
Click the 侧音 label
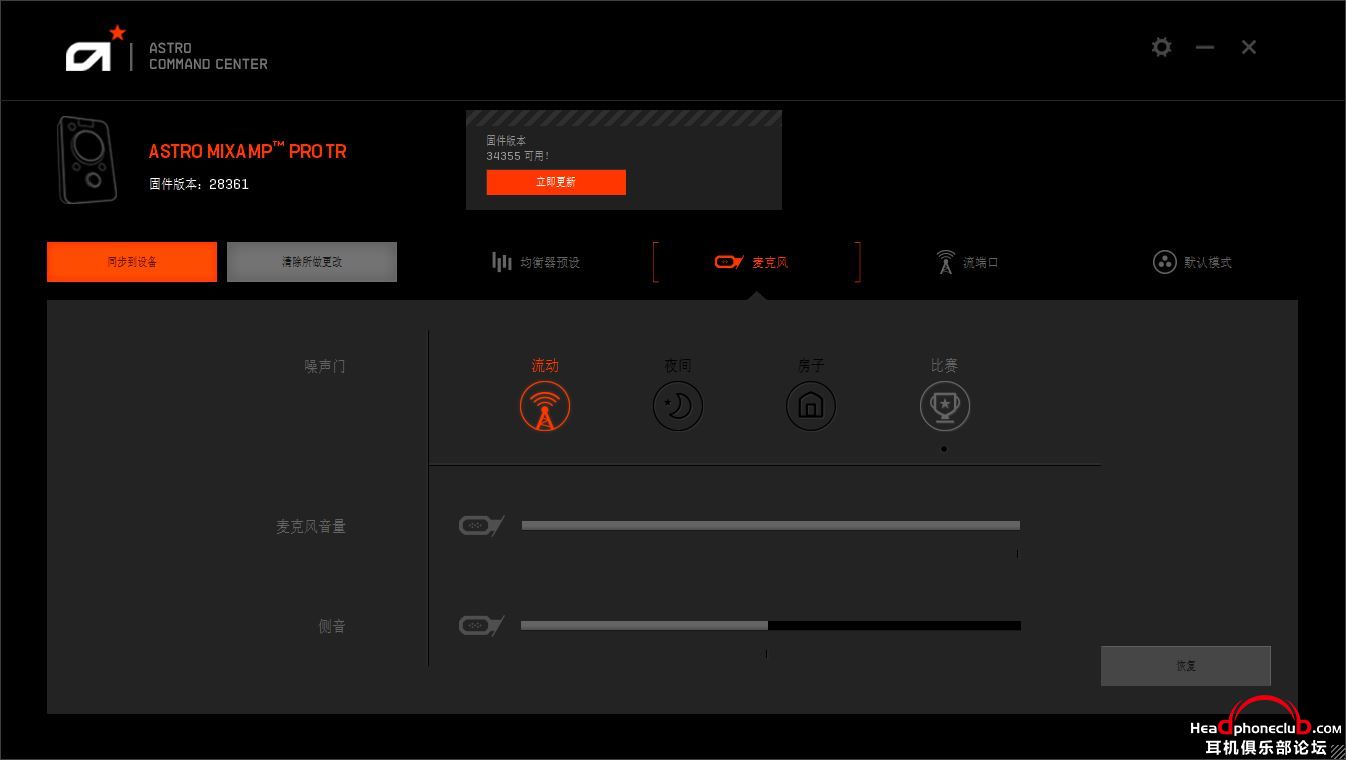332,626
